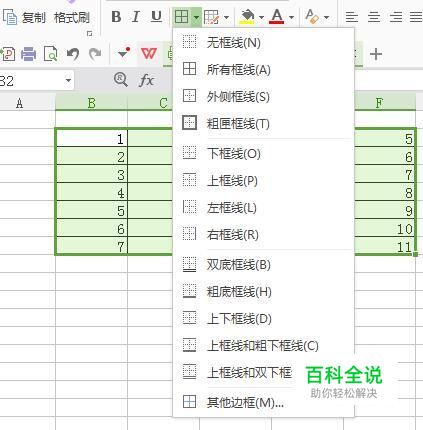423x430 pixels.
Task: Click the undo arrow
Action: coord(72,54)
